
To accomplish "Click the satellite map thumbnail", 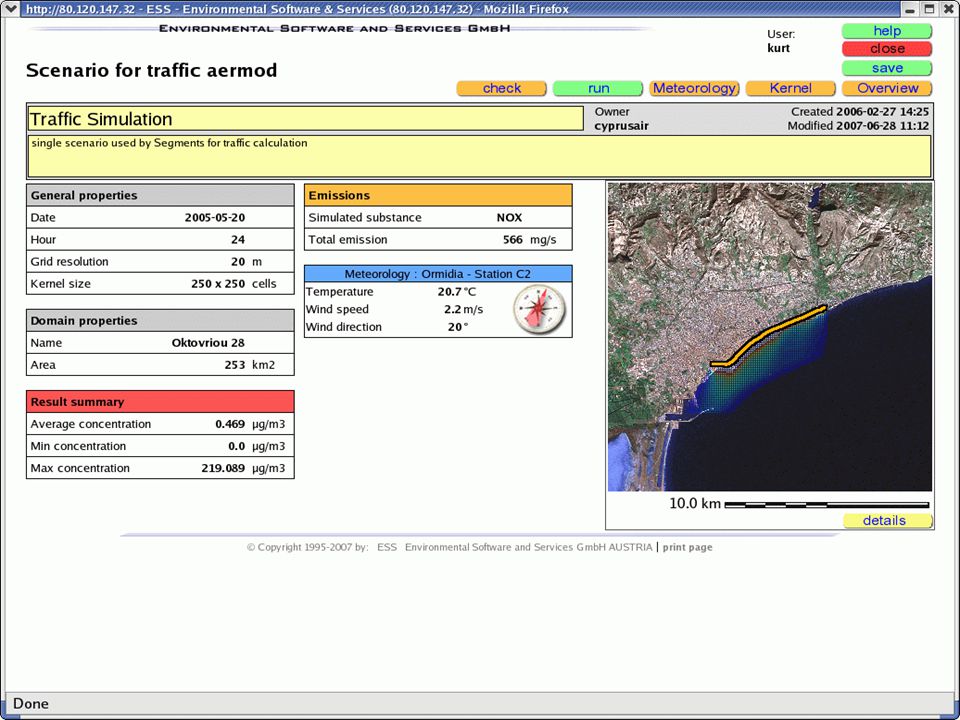I will click(x=770, y=337).
